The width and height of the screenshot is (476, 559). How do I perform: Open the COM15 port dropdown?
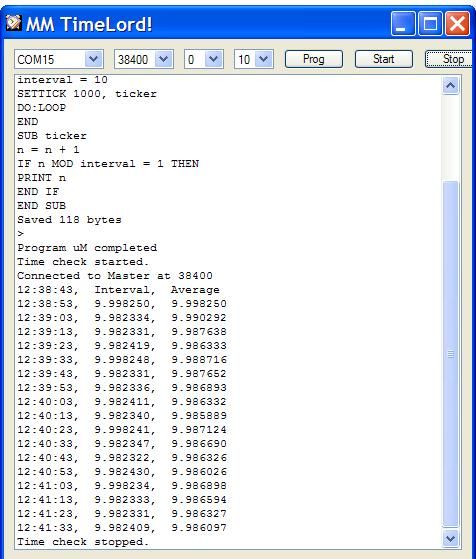[93, 59]
